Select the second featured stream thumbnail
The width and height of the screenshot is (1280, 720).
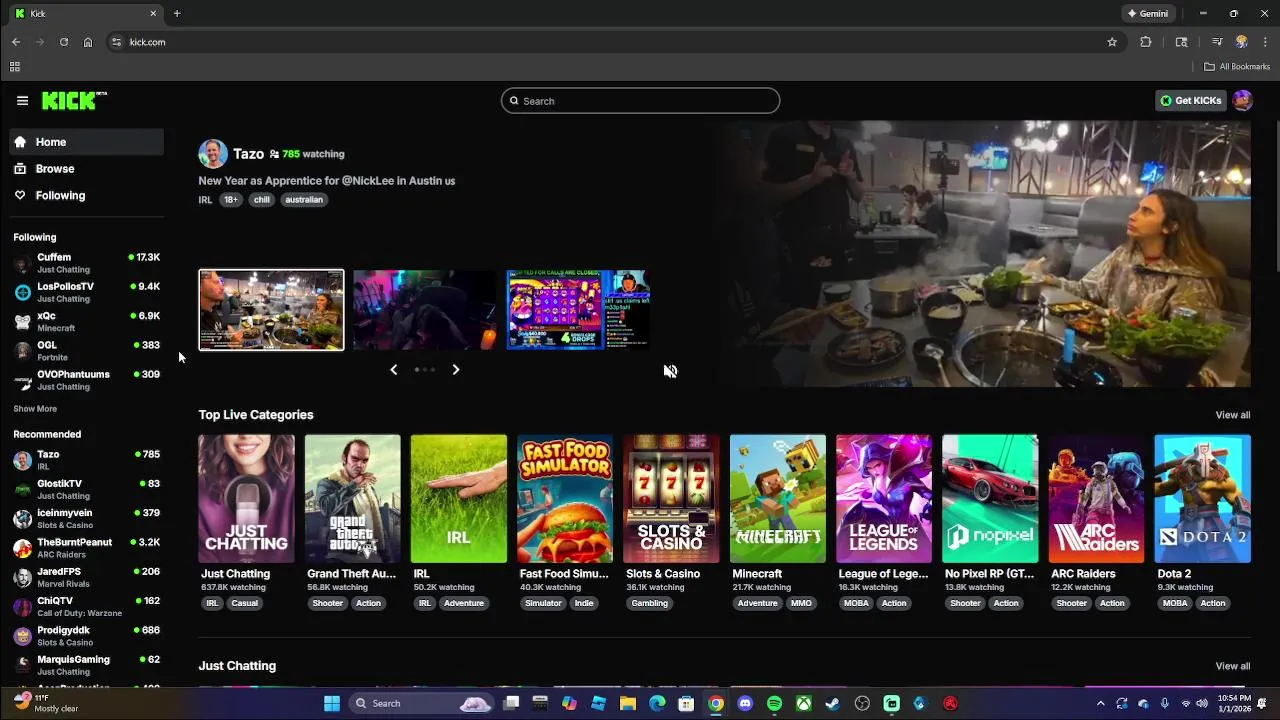point(424,310)
